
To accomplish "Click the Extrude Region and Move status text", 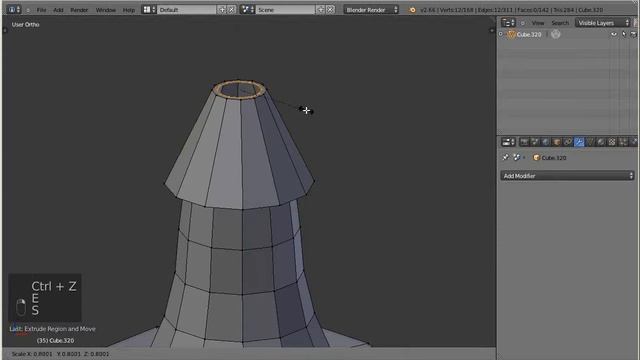I will coord(60,329).
